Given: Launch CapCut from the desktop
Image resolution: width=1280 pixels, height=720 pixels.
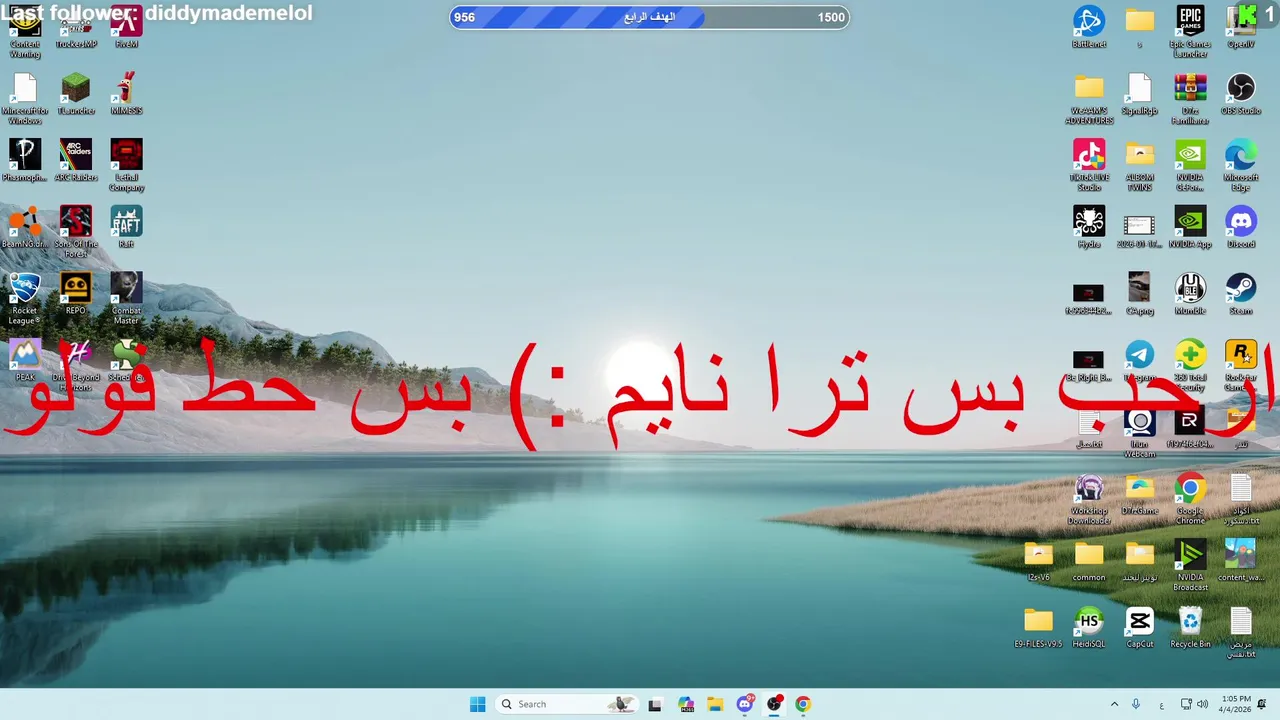Looking at the screenshot, I should [x=1139, y=628].
